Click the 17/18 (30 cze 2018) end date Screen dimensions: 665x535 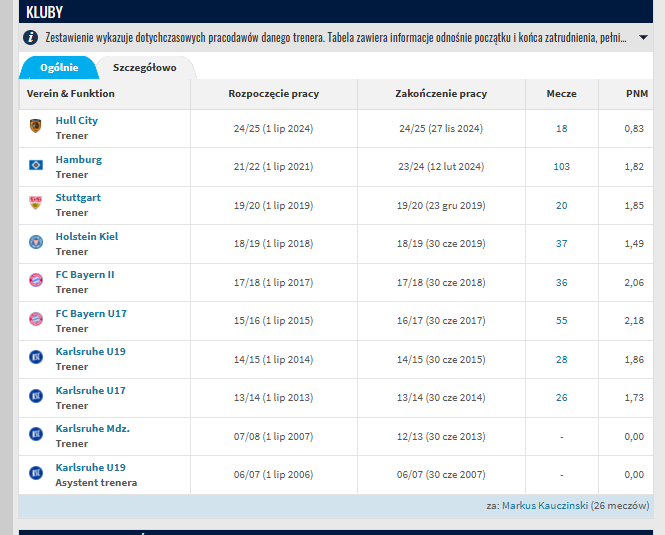pos(441,283)
